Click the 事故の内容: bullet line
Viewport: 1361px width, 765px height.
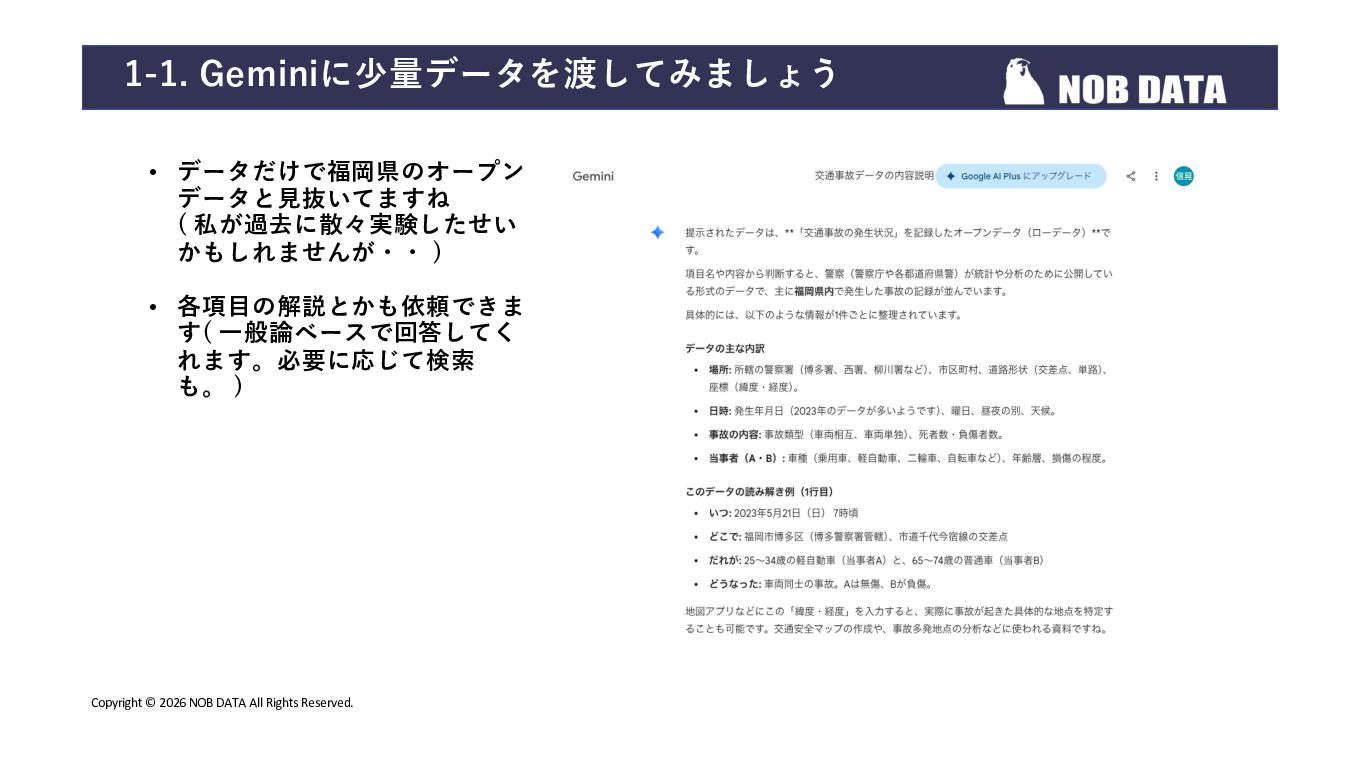856,434
